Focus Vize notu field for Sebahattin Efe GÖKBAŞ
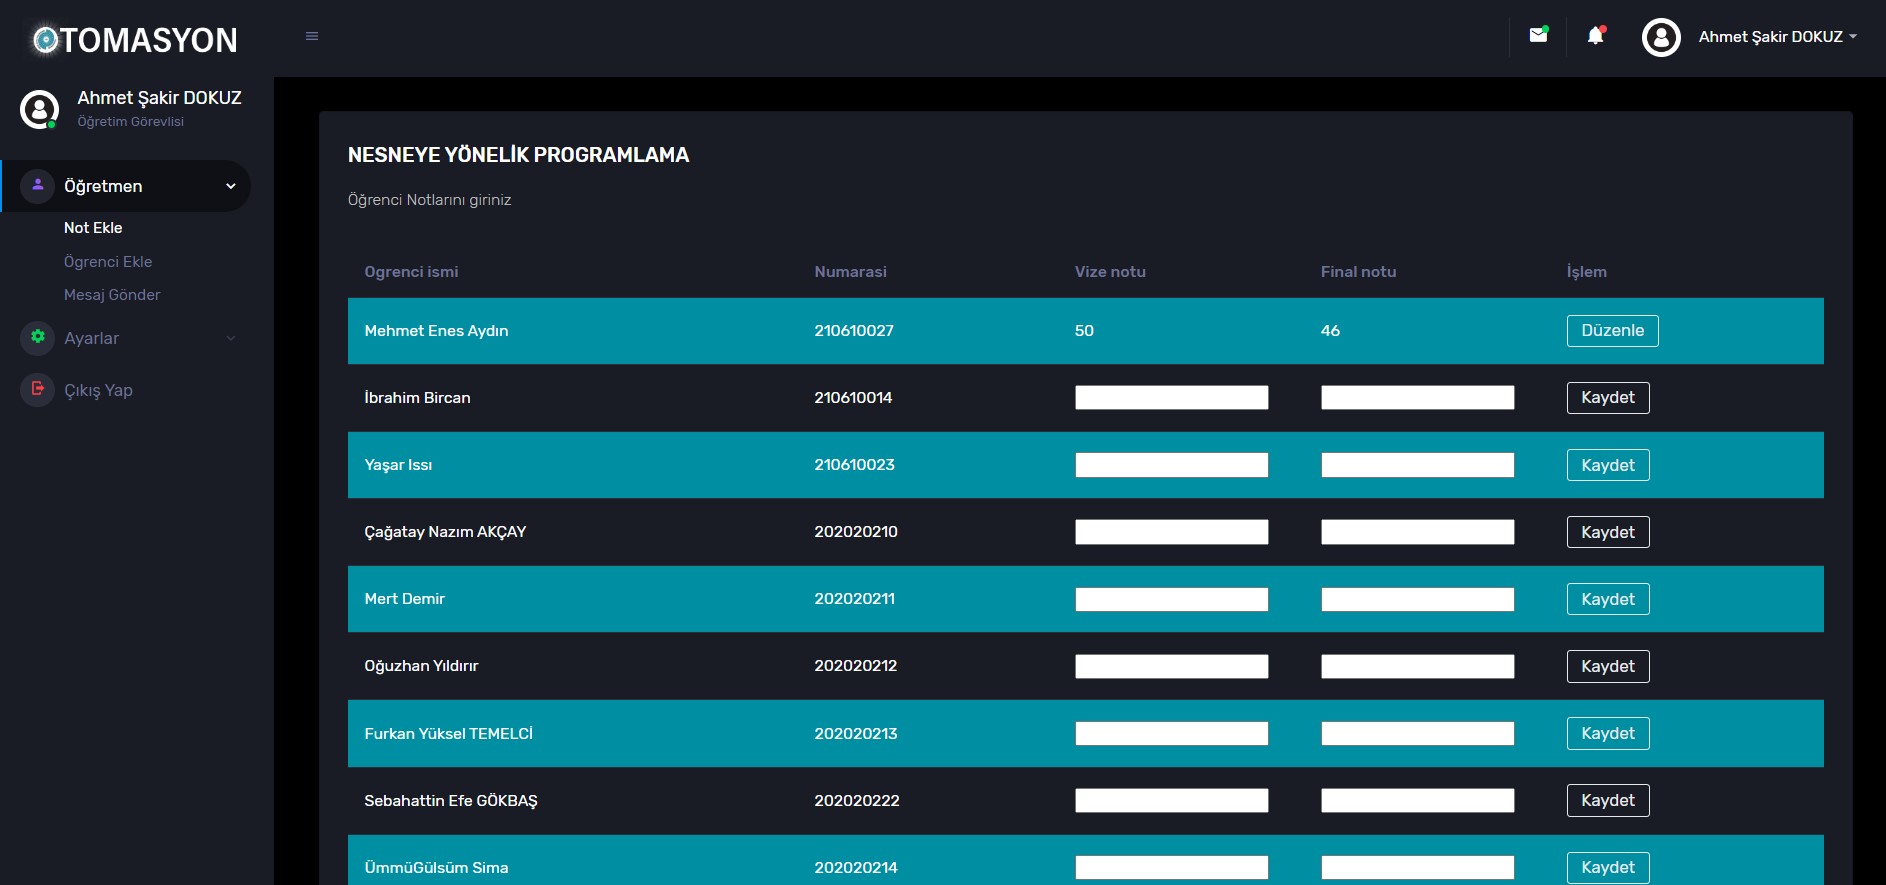1886x885 pixels. (1172, 800)
